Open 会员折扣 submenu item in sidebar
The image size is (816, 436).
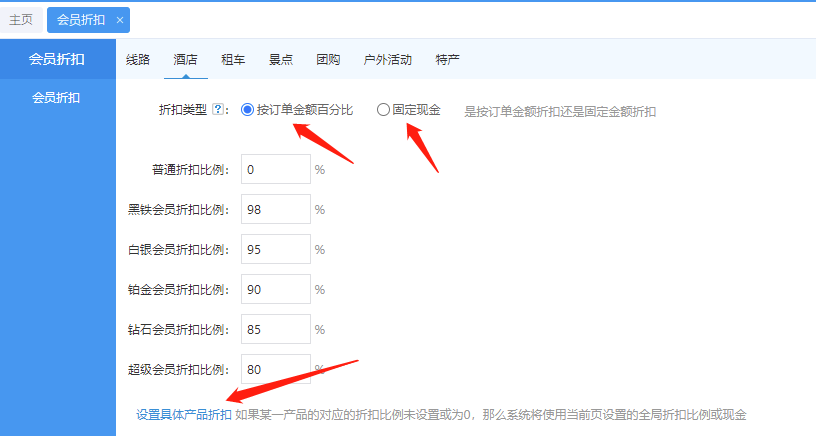pyautogui.click(x=57, y=98)
